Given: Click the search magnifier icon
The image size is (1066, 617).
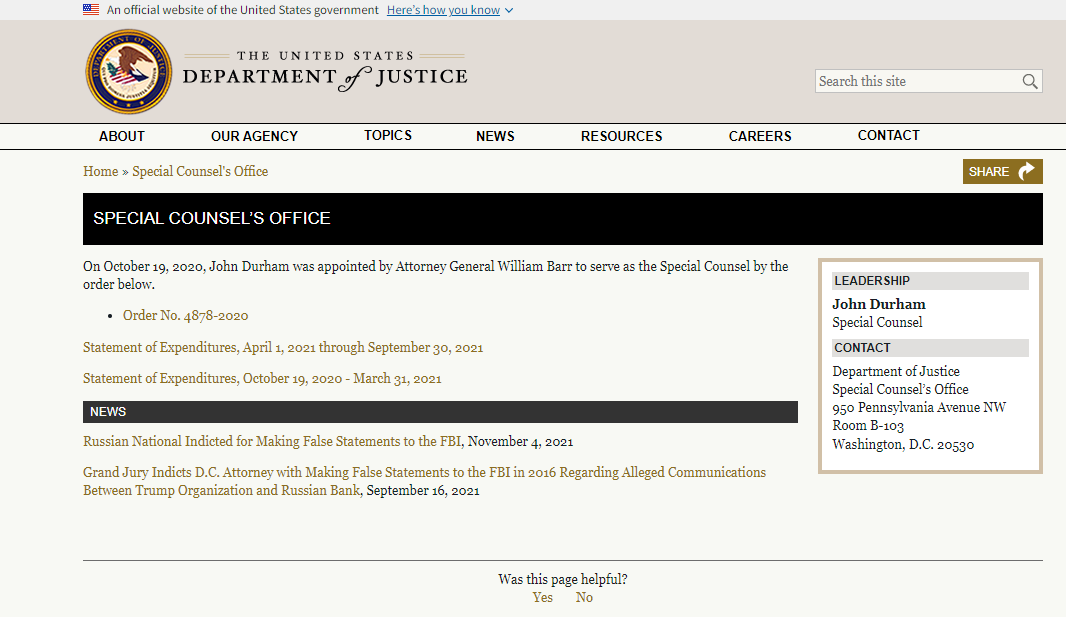Looking at the screenshot, I should [x=1030, y=82].
